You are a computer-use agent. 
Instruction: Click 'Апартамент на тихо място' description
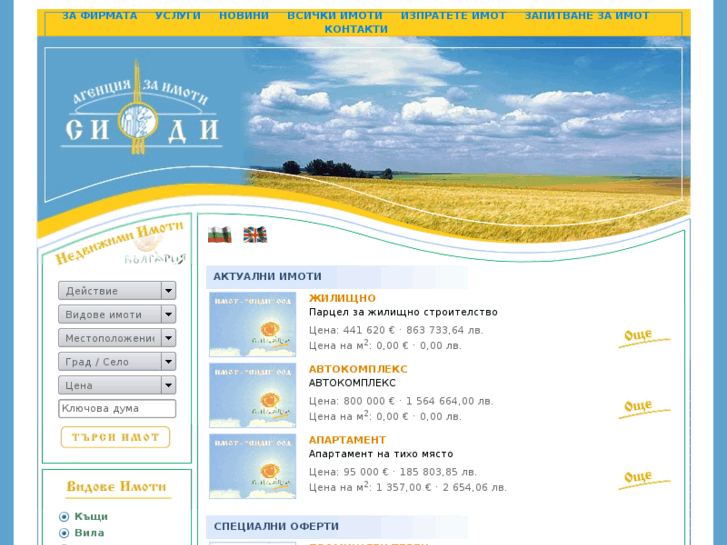[381, 454]
